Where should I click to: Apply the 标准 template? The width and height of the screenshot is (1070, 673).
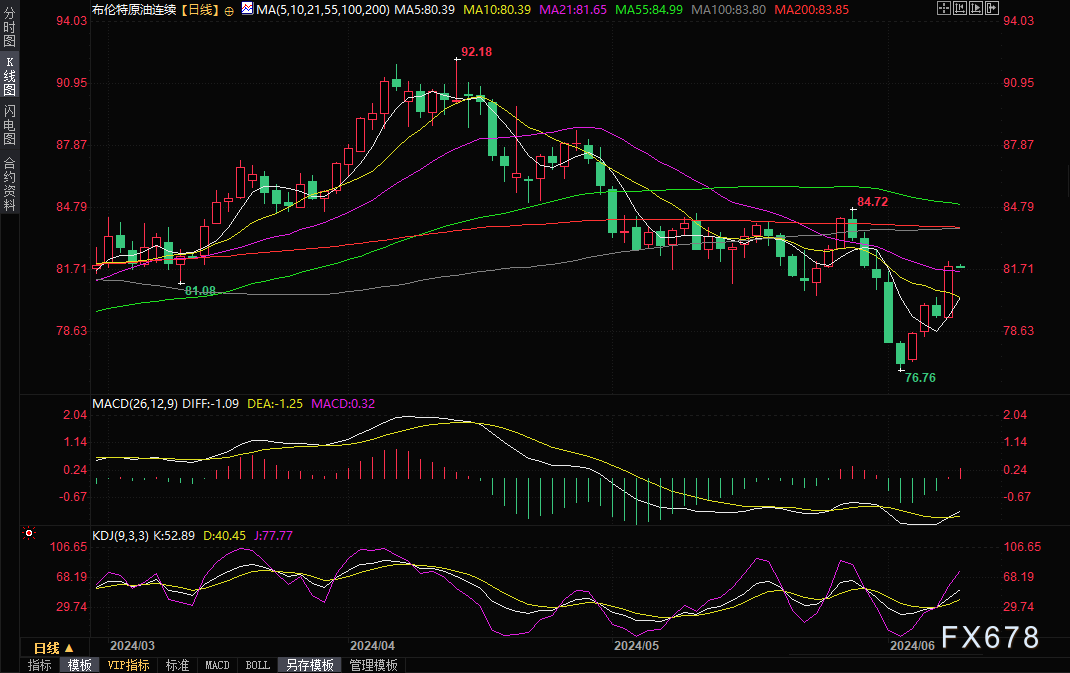click(177, 665)
